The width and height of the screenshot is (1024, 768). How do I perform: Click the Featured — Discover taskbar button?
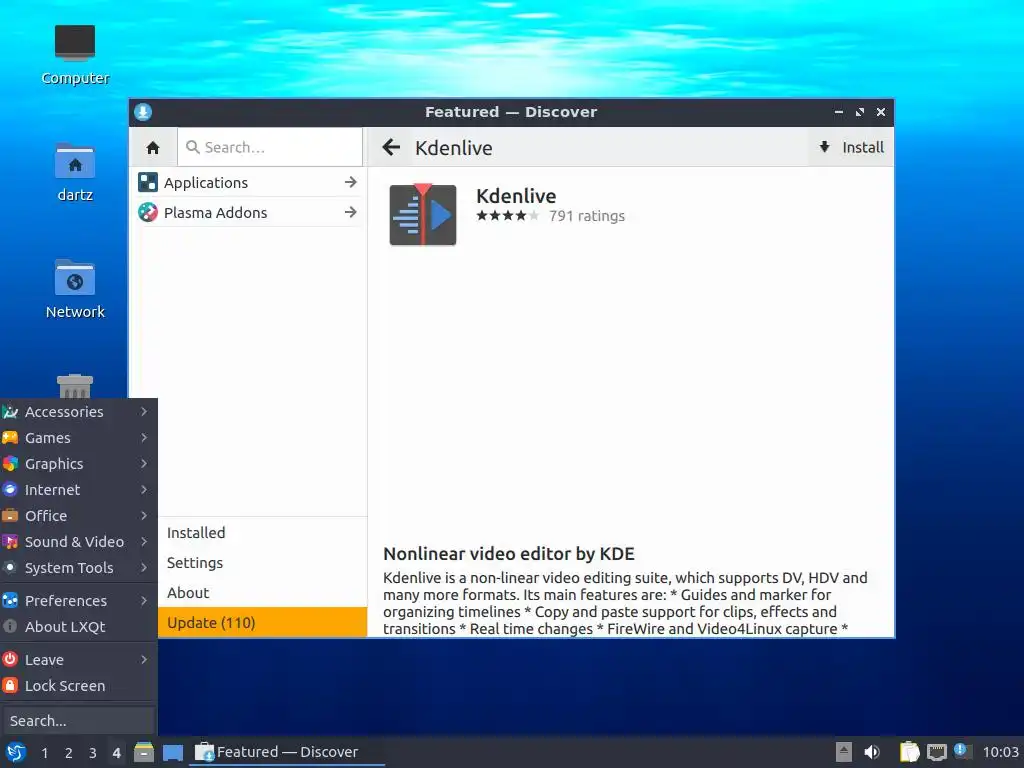point(286,752)
